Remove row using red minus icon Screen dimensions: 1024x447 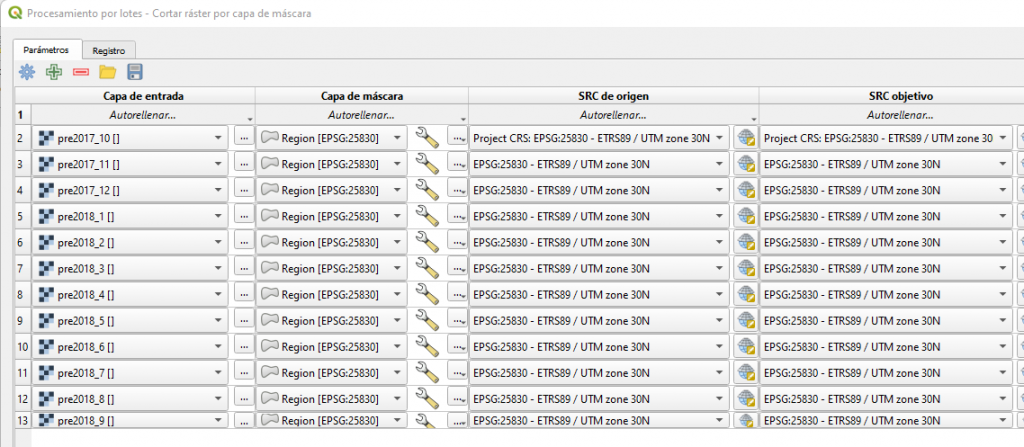(81, 72)
